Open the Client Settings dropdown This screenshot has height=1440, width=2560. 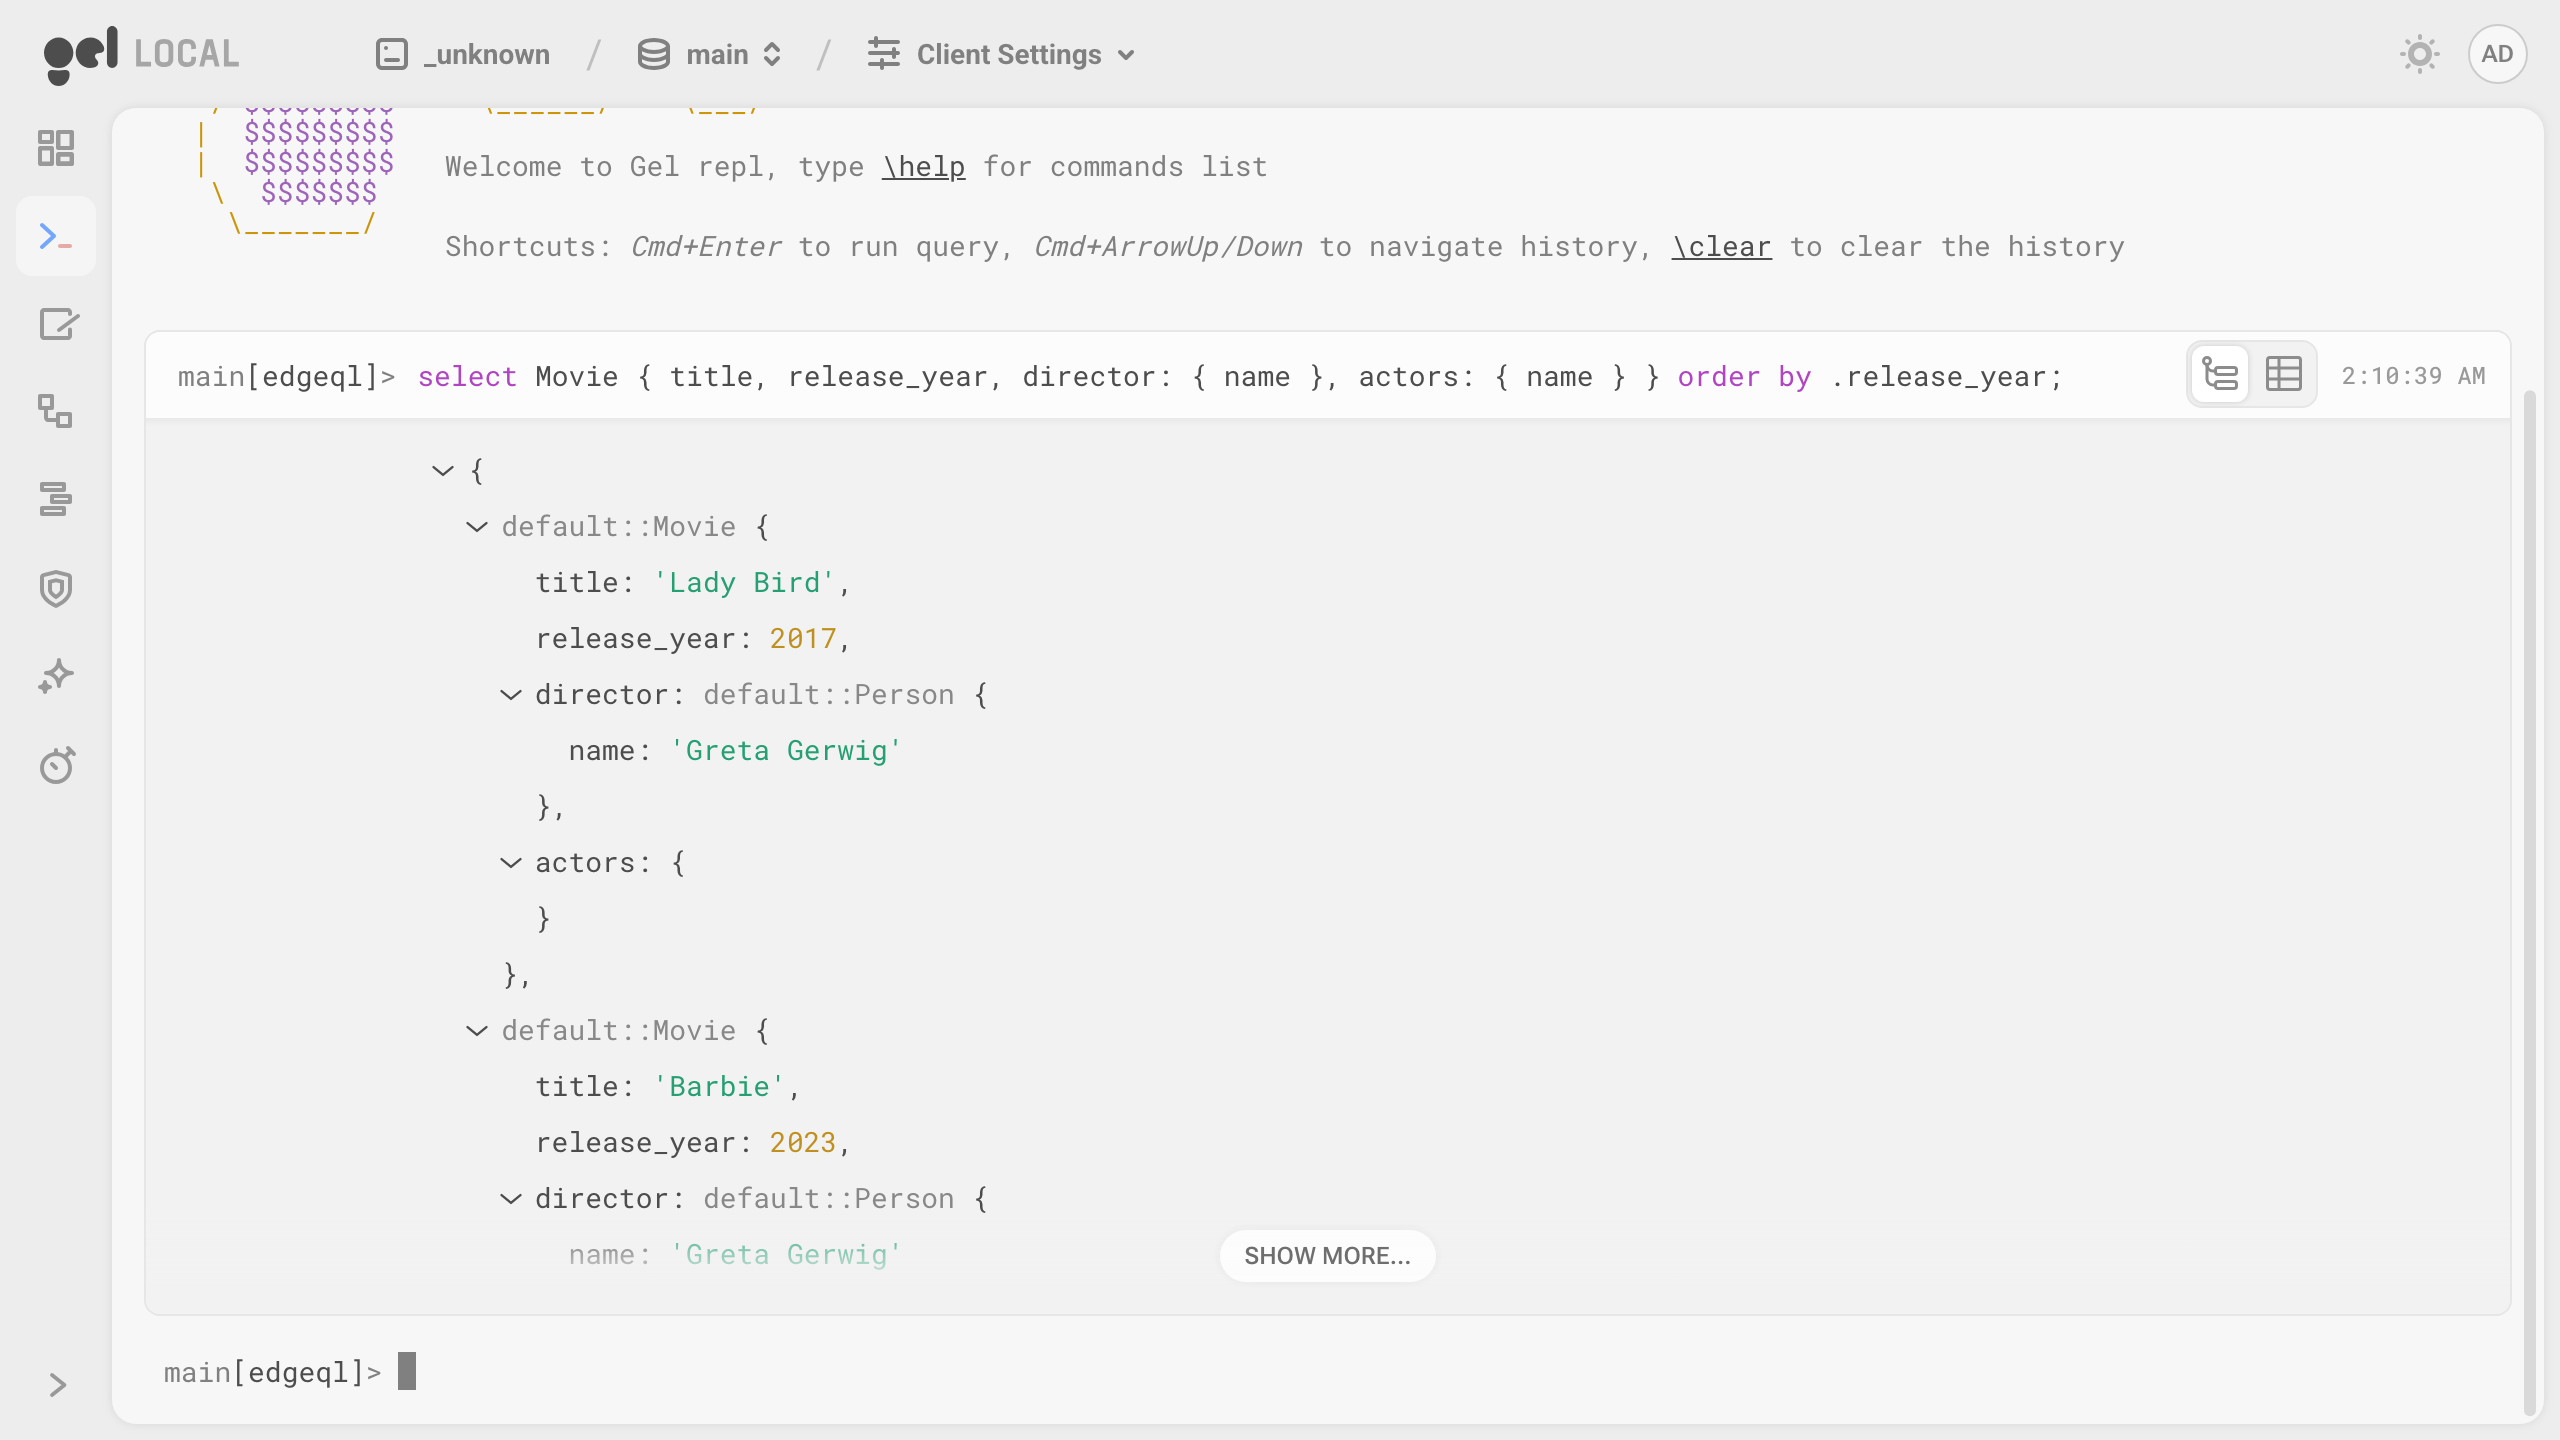pyautogui.click(x=1001, y=54)
